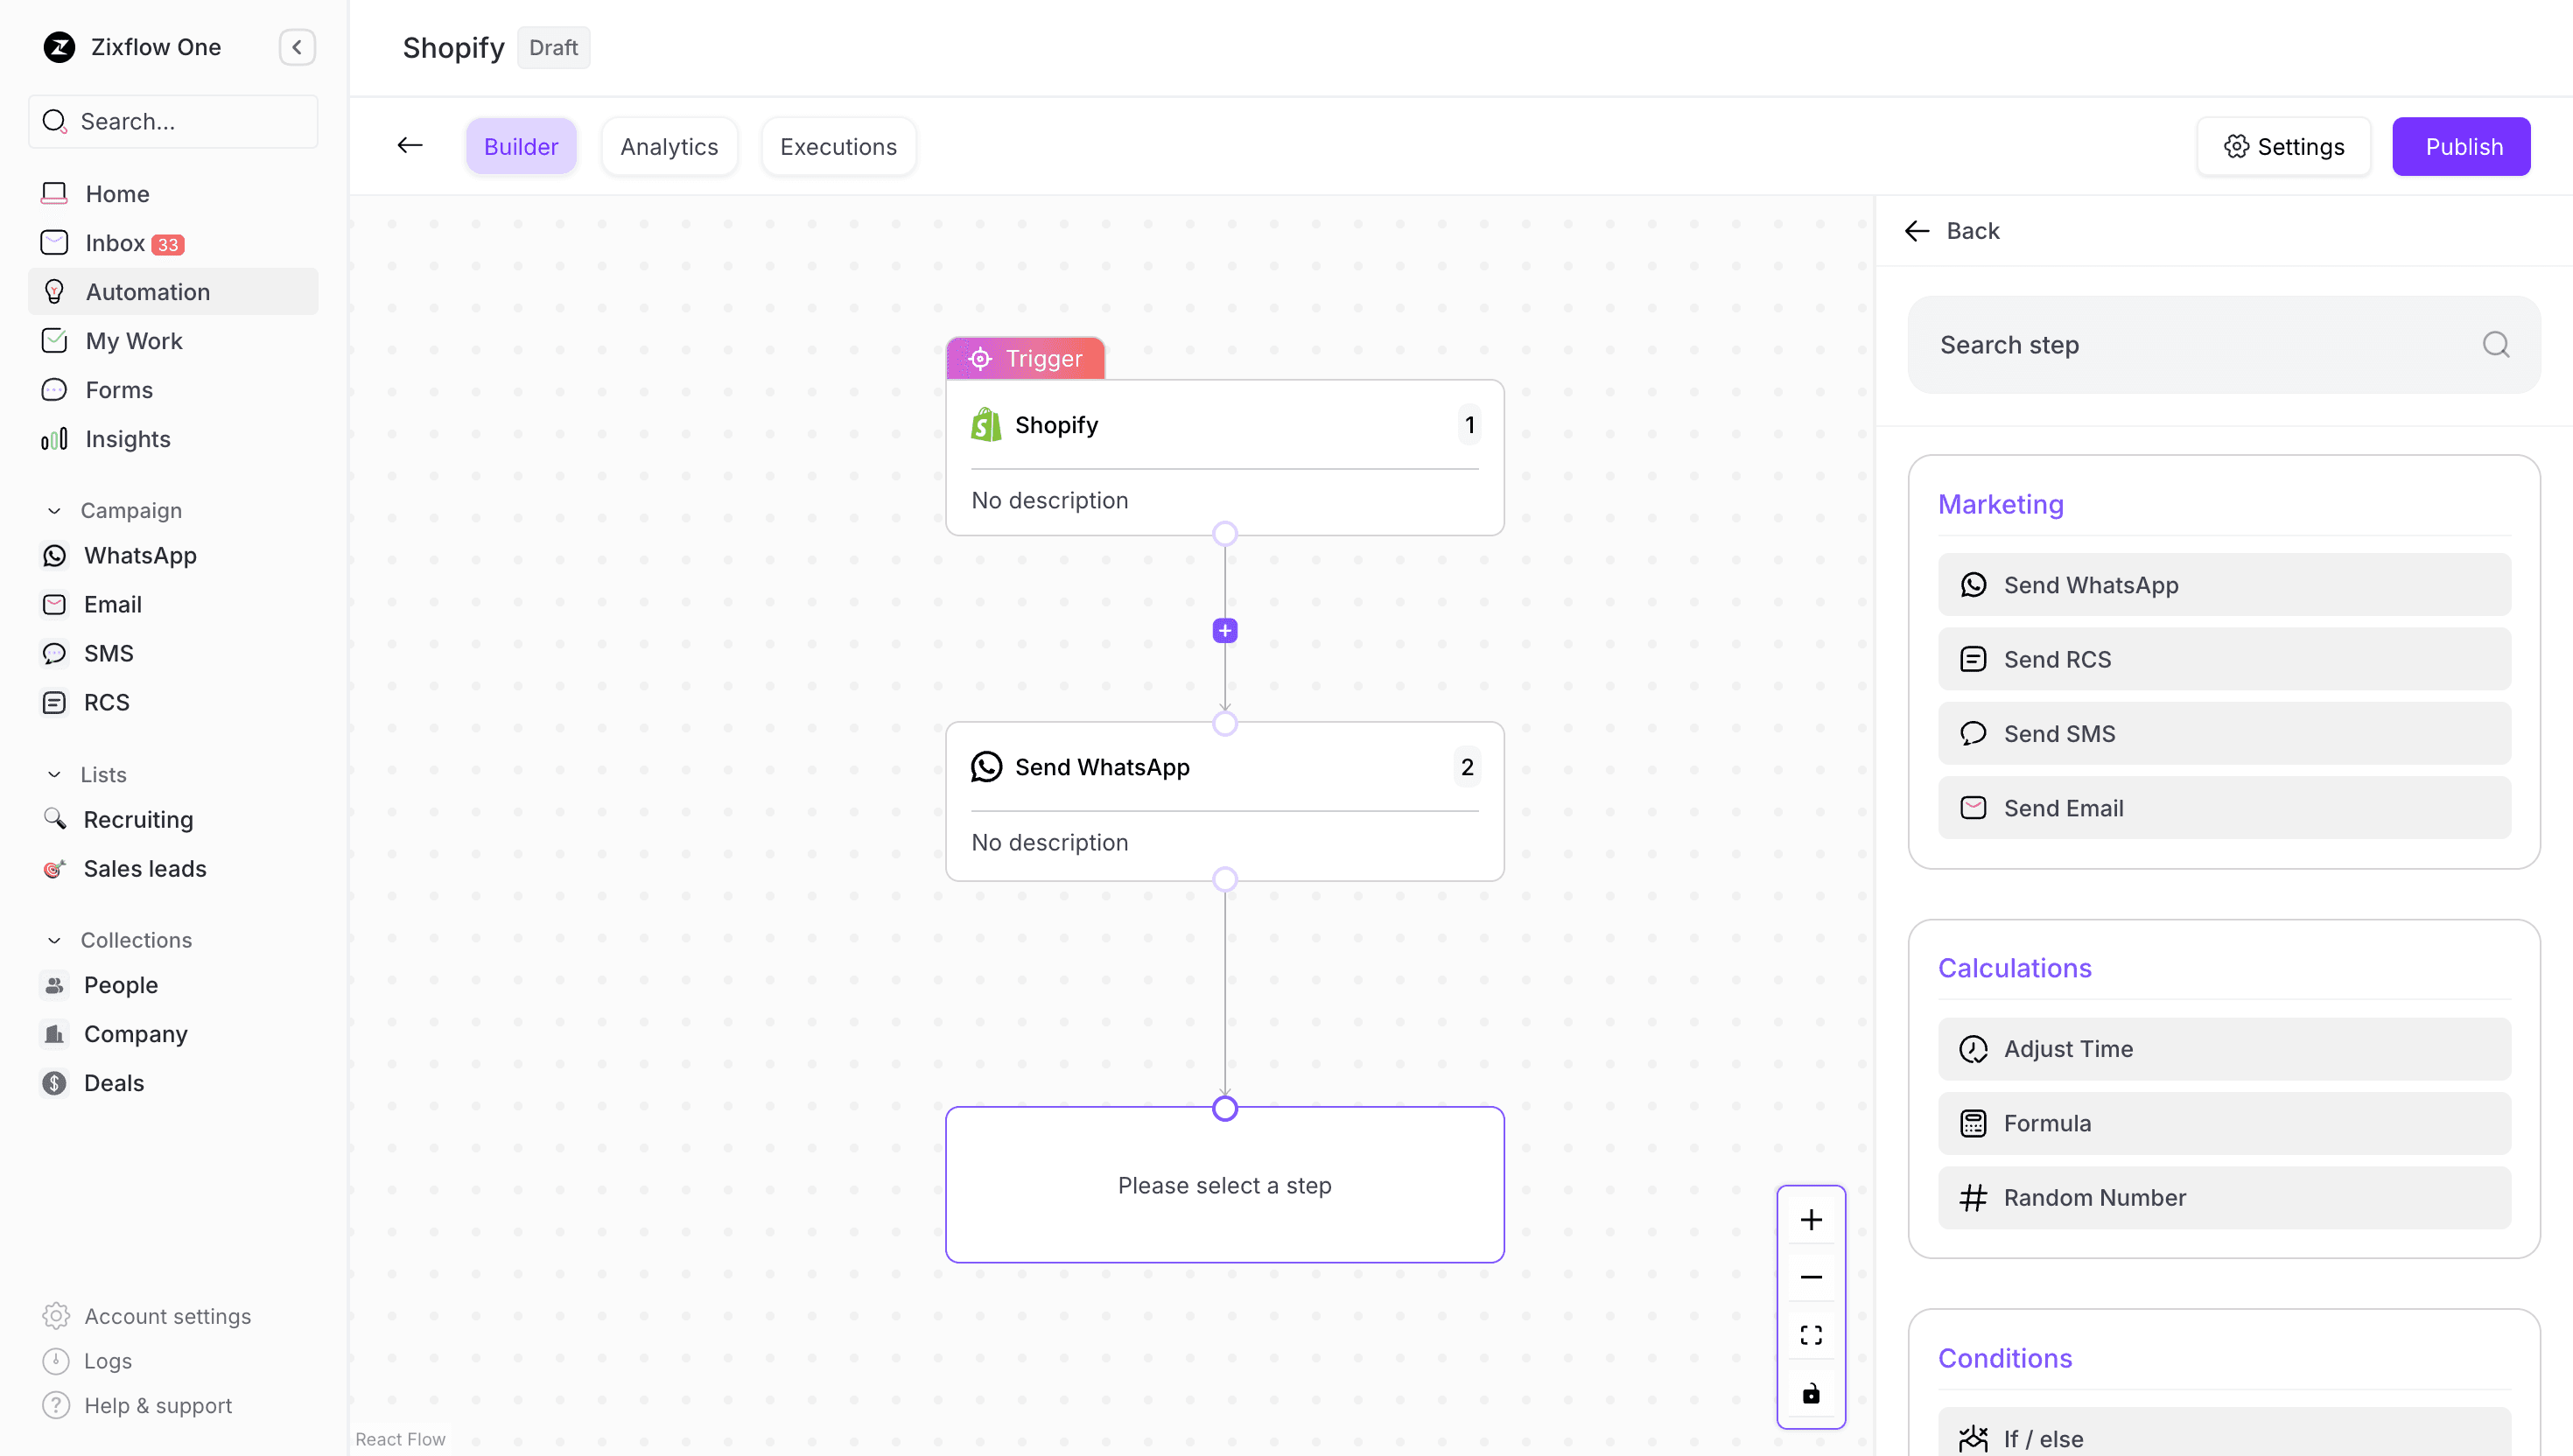Viewport: 2573px width, 1456px height.
Task: Publish the Shopify workflow
Action: [2460, 147]
